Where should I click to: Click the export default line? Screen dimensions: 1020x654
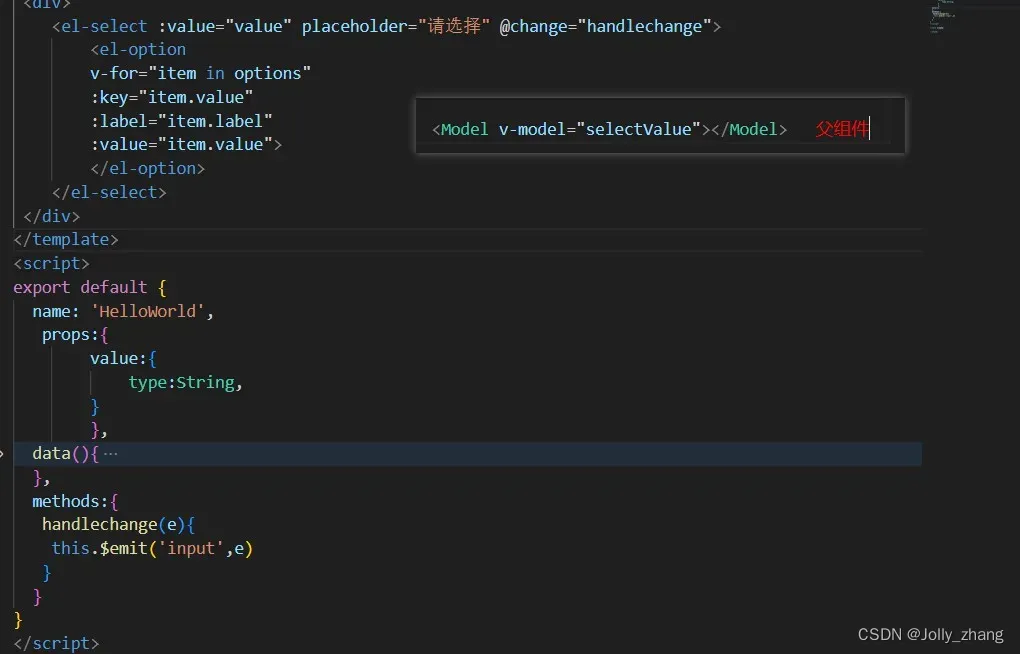(x=90, y=287)
